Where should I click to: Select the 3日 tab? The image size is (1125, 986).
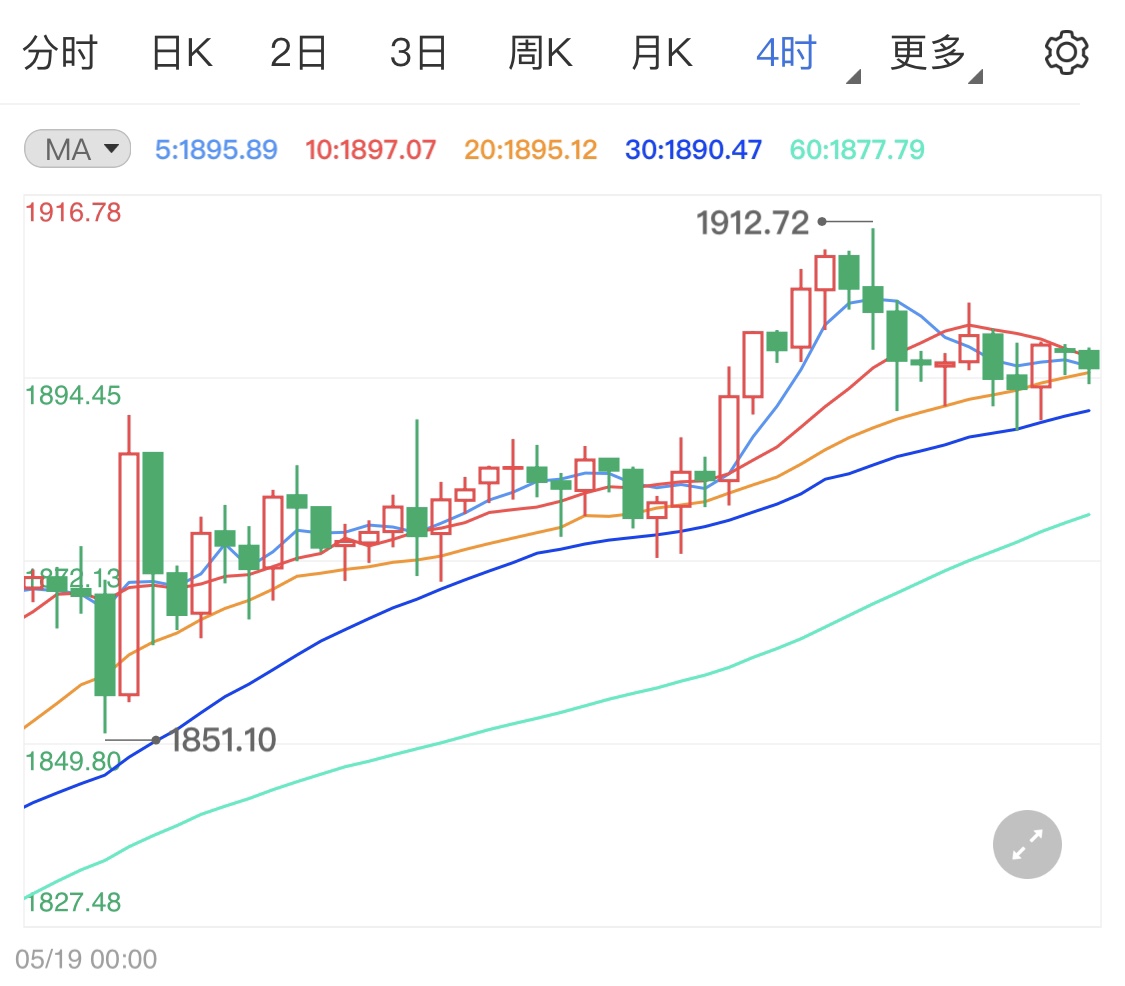point(418,53)
